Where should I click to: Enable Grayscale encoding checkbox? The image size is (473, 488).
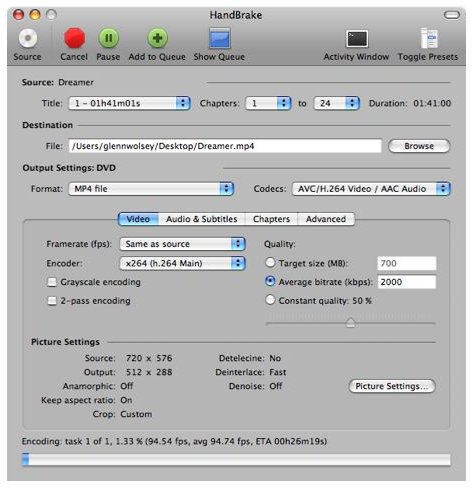point(52,282)
